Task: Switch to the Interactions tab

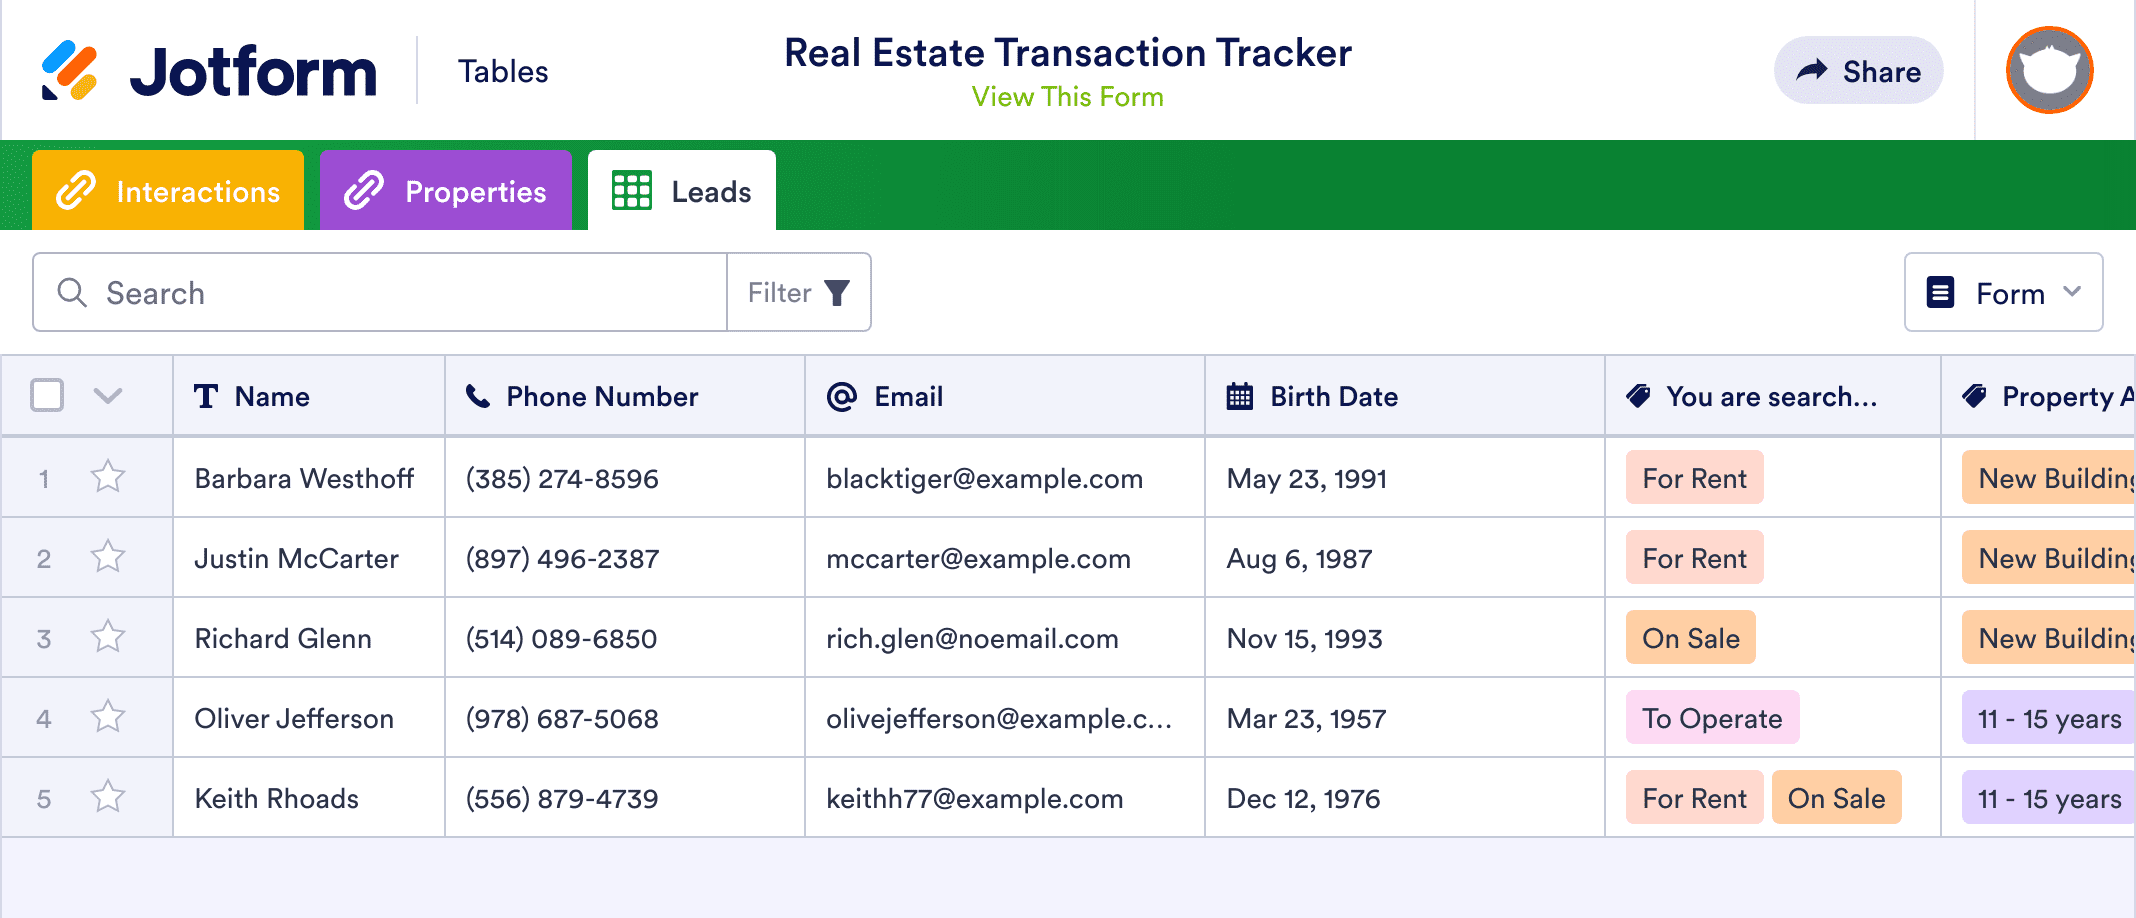Action: pyautogui.click(x=166, y=190)
